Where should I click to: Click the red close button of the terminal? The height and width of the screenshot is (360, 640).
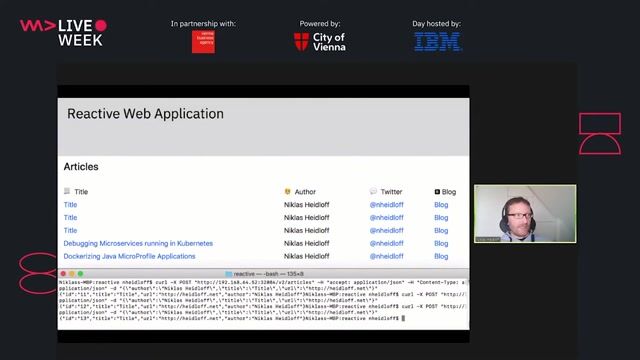tap(63, 274)
